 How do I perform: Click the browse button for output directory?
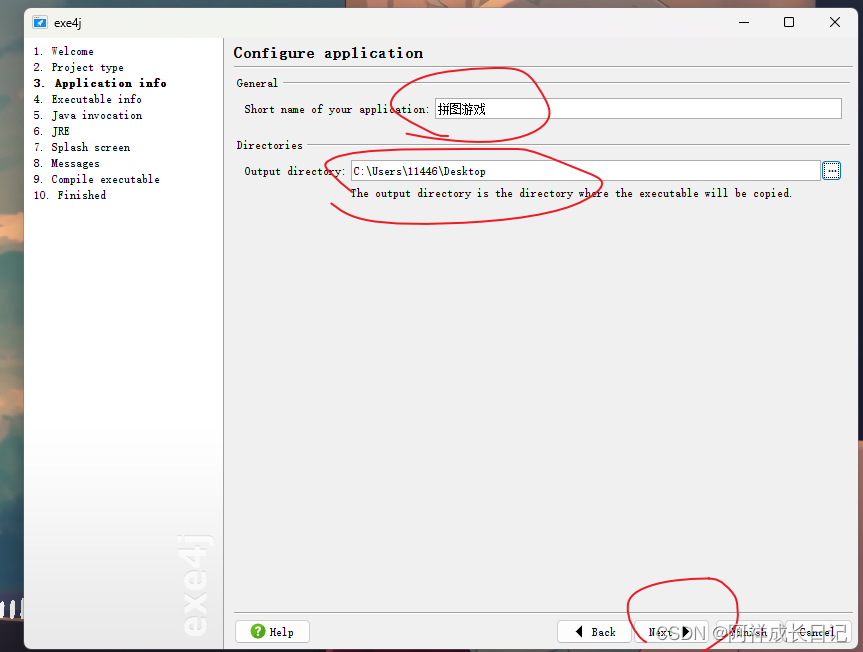(831, 171)
